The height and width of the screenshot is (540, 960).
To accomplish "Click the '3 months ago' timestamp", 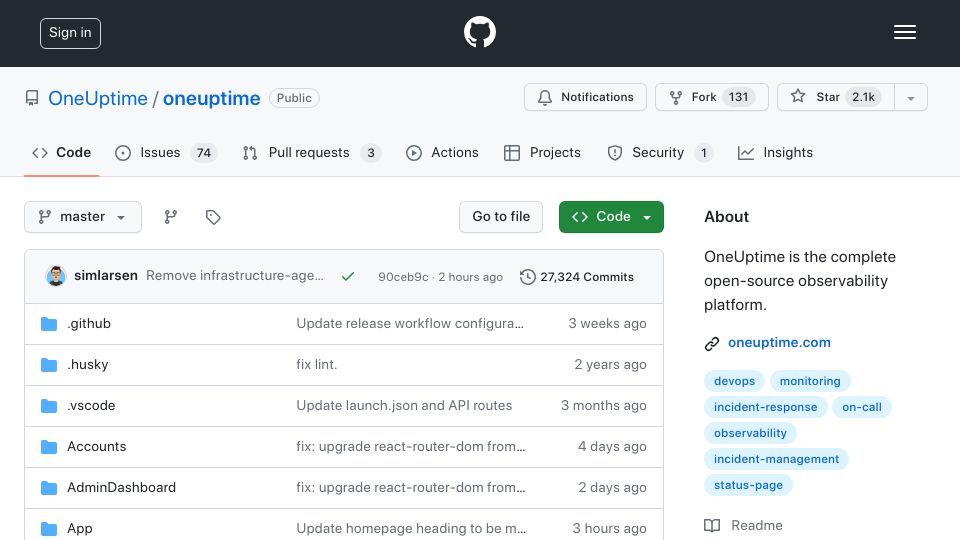I will (604, 405).
